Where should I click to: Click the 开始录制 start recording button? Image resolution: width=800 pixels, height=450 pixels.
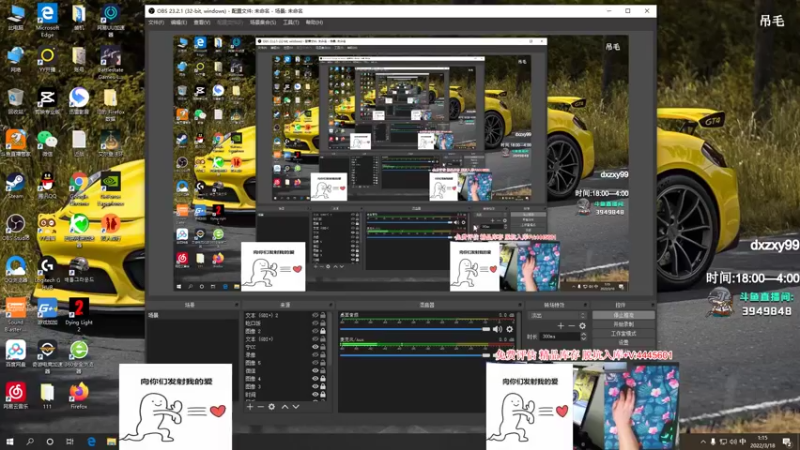623,324
